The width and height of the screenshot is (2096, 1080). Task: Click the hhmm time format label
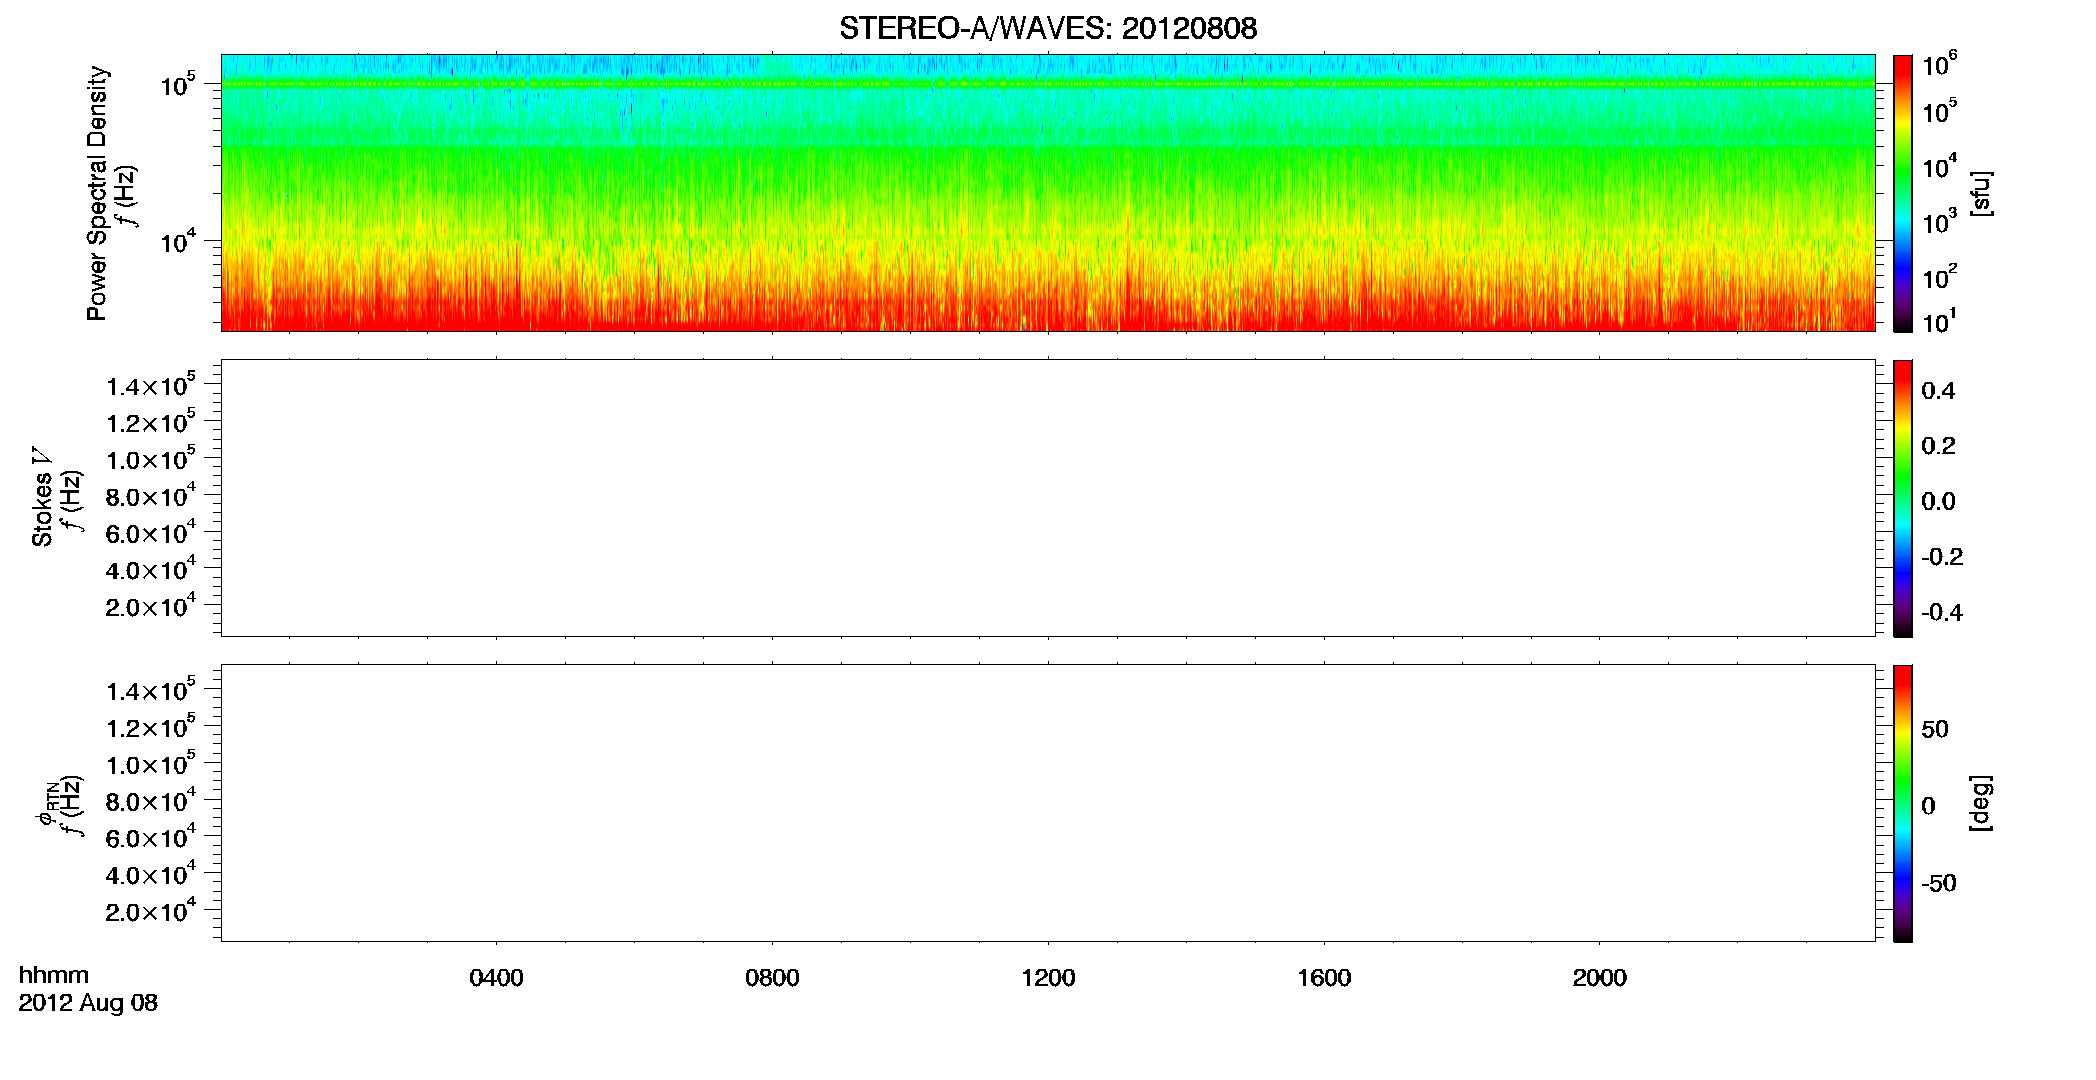[x=54, y=975]
